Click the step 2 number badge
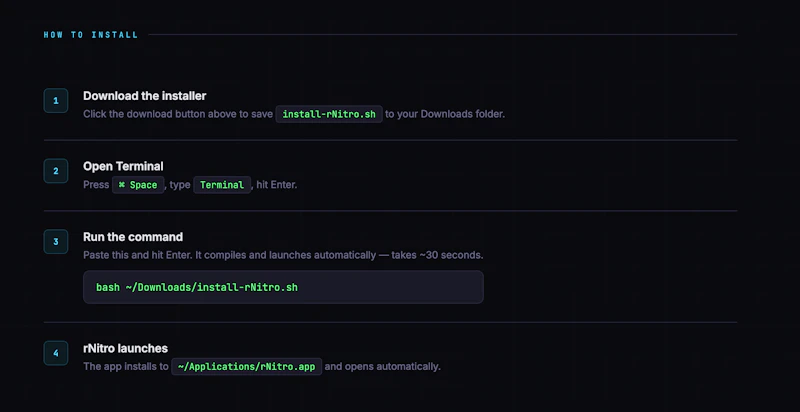 (x=56, y=171)
